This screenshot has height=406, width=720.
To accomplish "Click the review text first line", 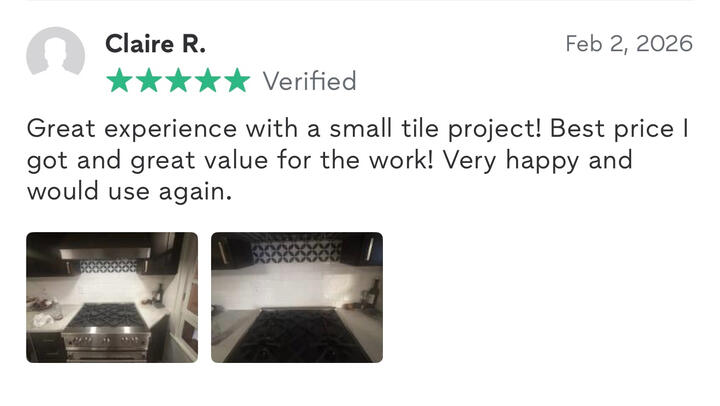I will pyautogui.click(x=358, y=129).
